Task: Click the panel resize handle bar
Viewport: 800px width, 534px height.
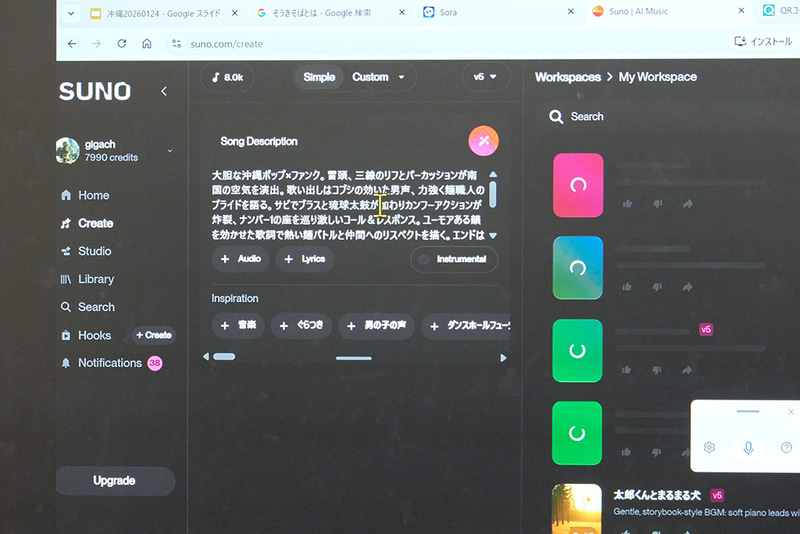Action: click(x=354, y=358)
